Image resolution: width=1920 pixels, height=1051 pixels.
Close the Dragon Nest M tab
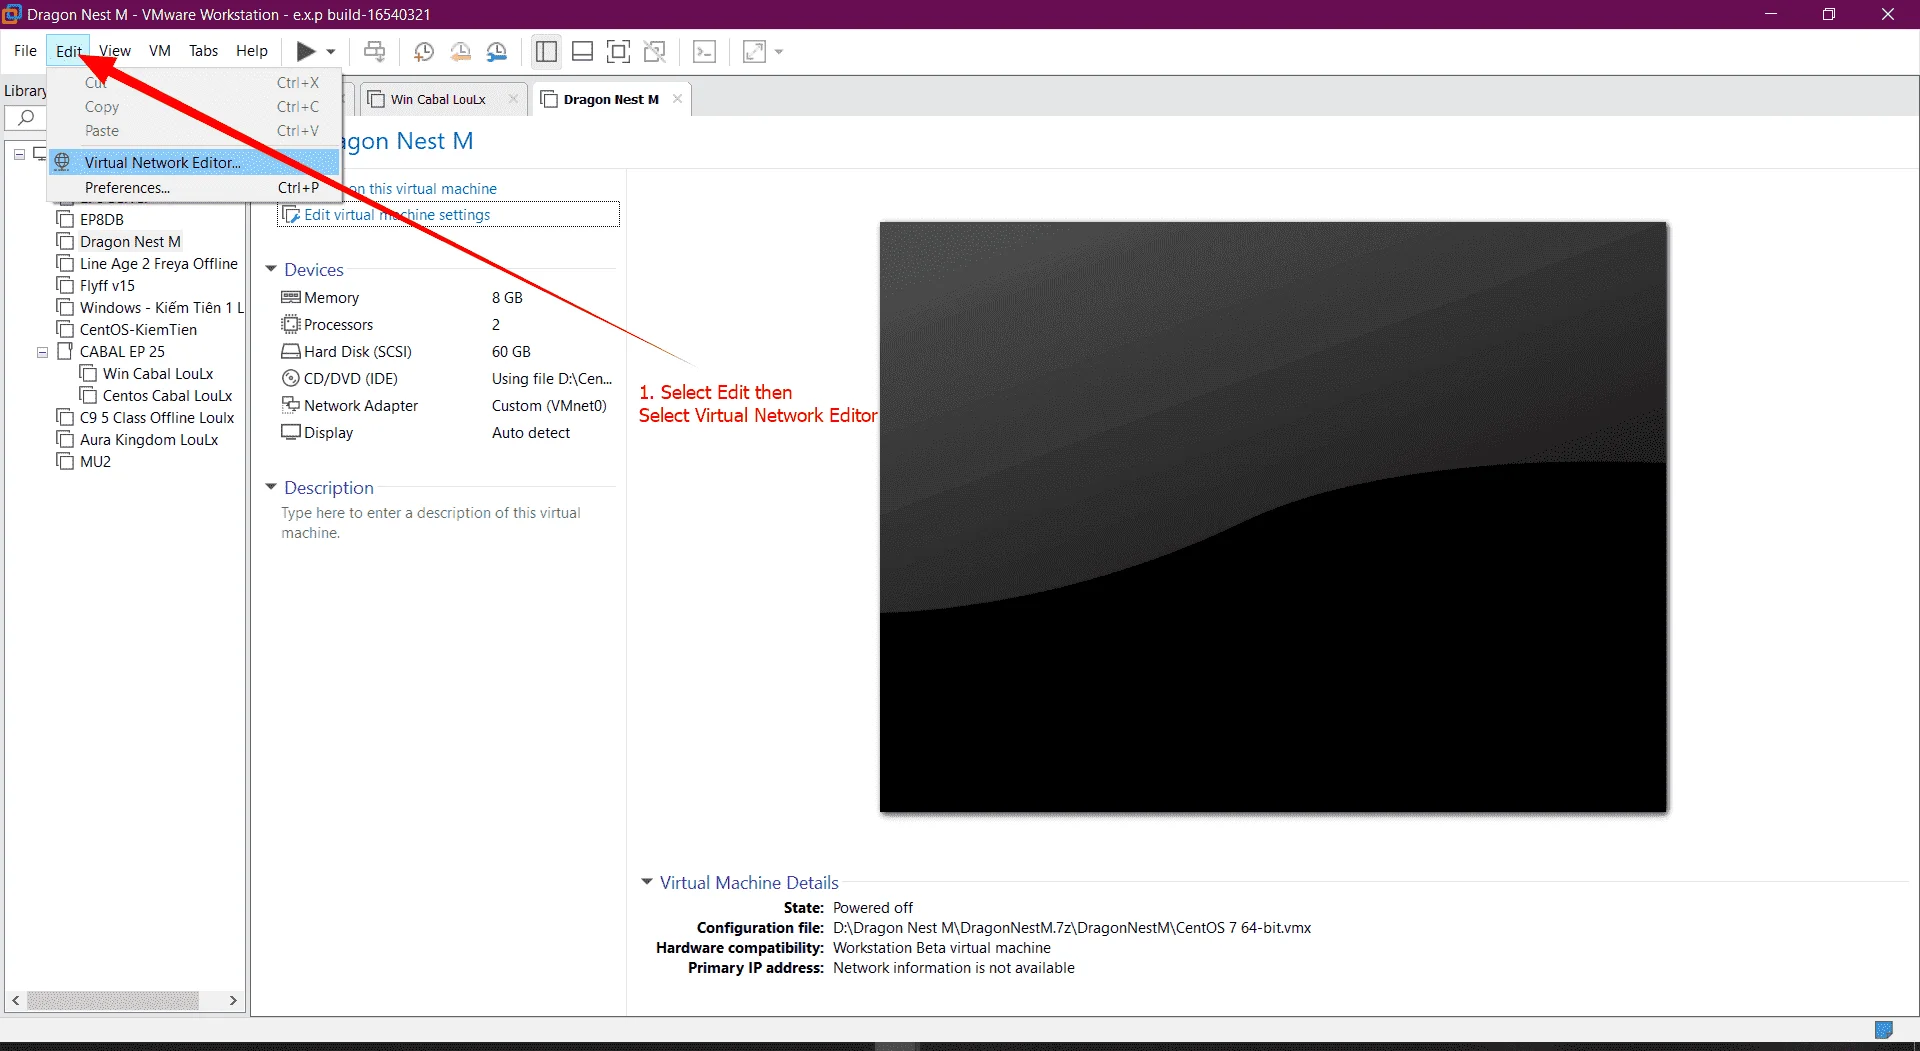click(677, 99)
